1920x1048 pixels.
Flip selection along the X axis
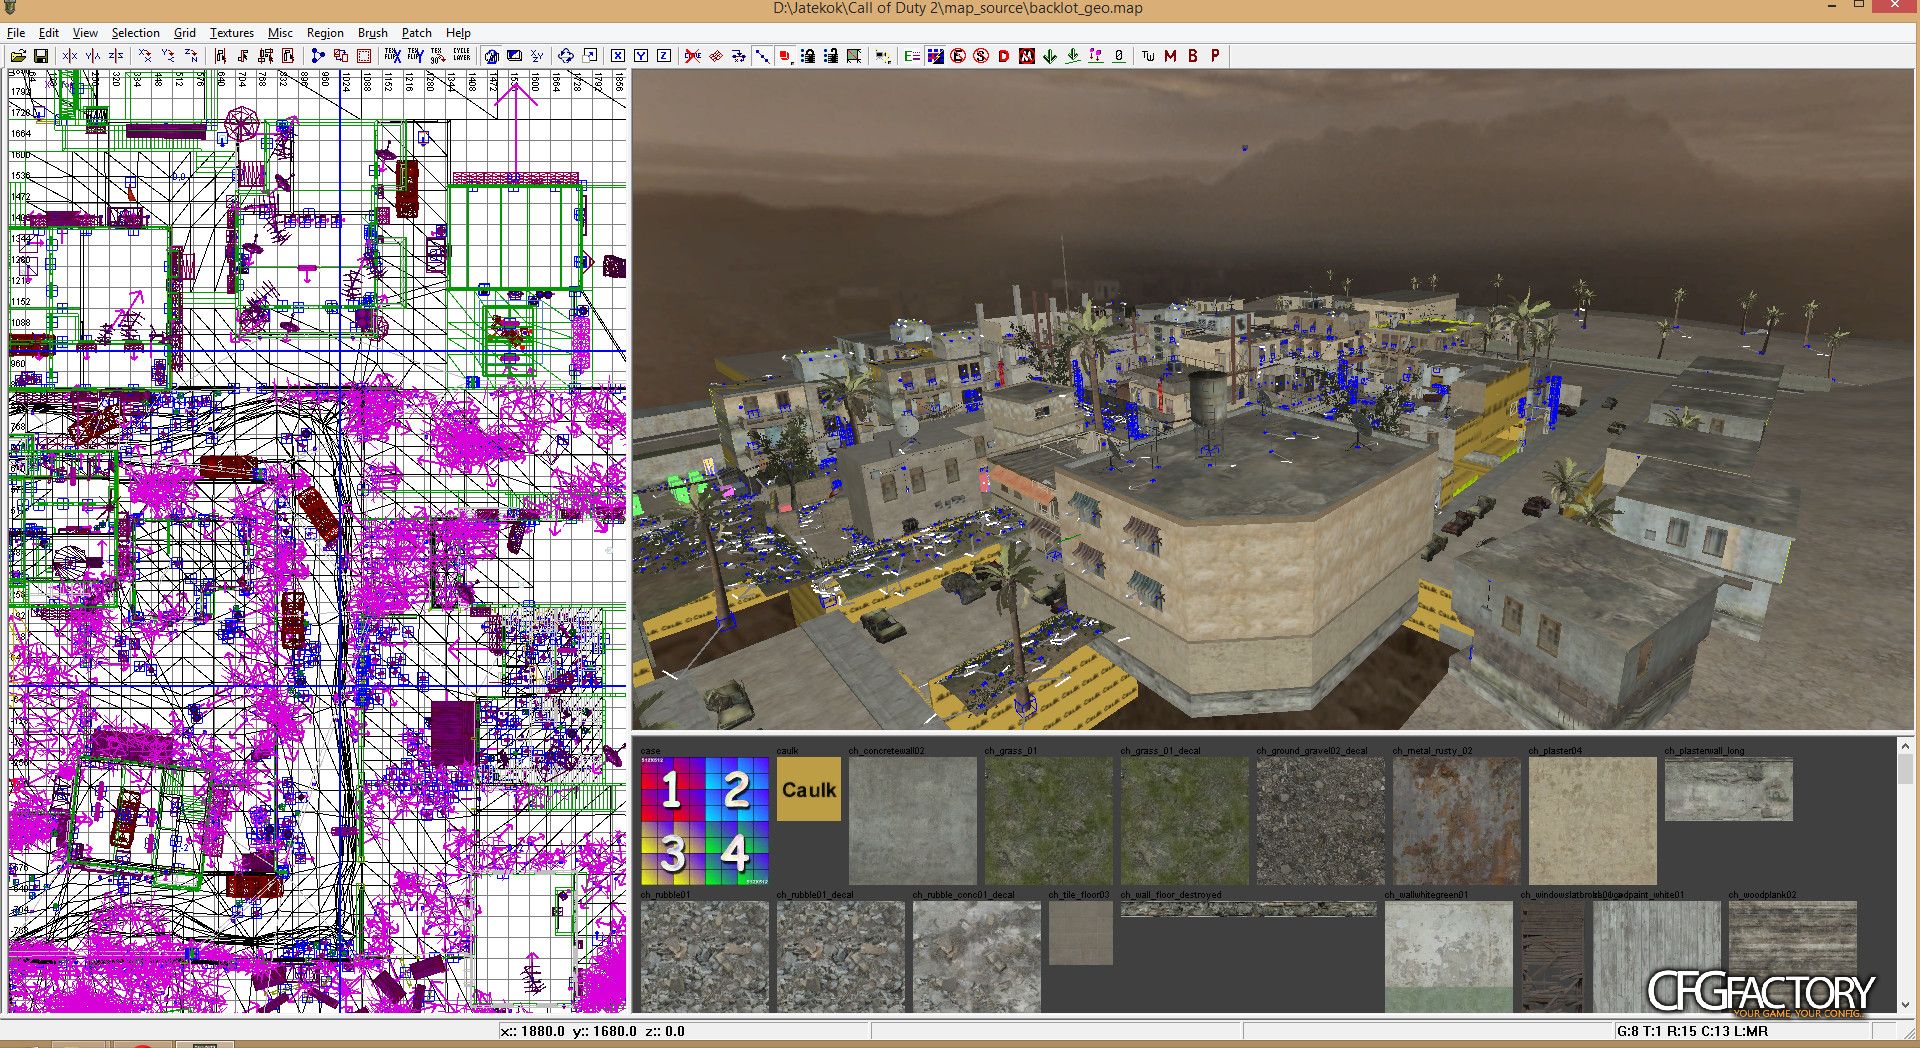click(70, 56)
